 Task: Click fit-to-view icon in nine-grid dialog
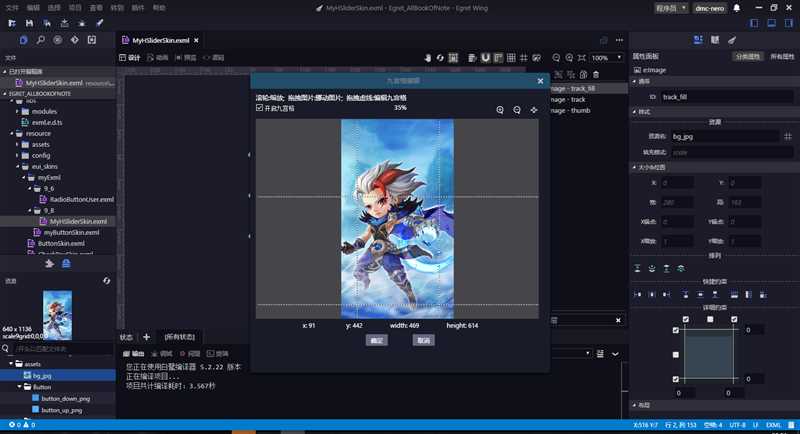click(534, 110)
